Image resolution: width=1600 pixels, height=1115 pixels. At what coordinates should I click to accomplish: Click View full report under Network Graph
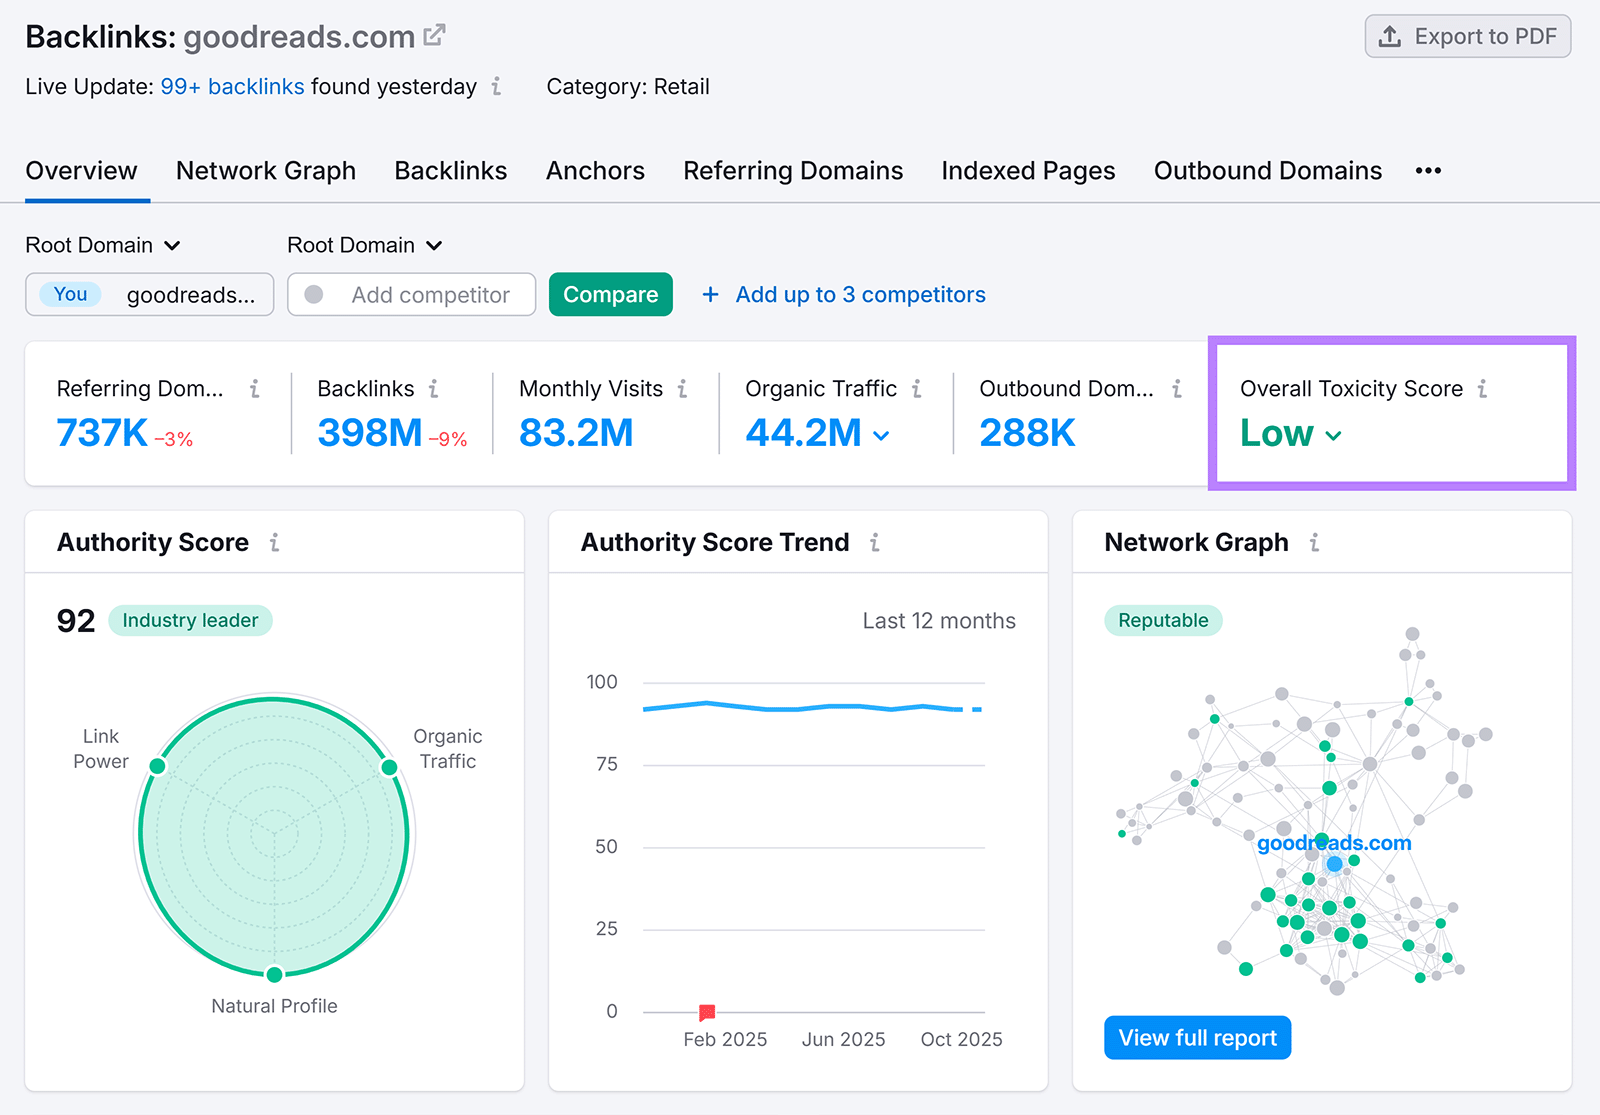click(x=1197, y=1037)
